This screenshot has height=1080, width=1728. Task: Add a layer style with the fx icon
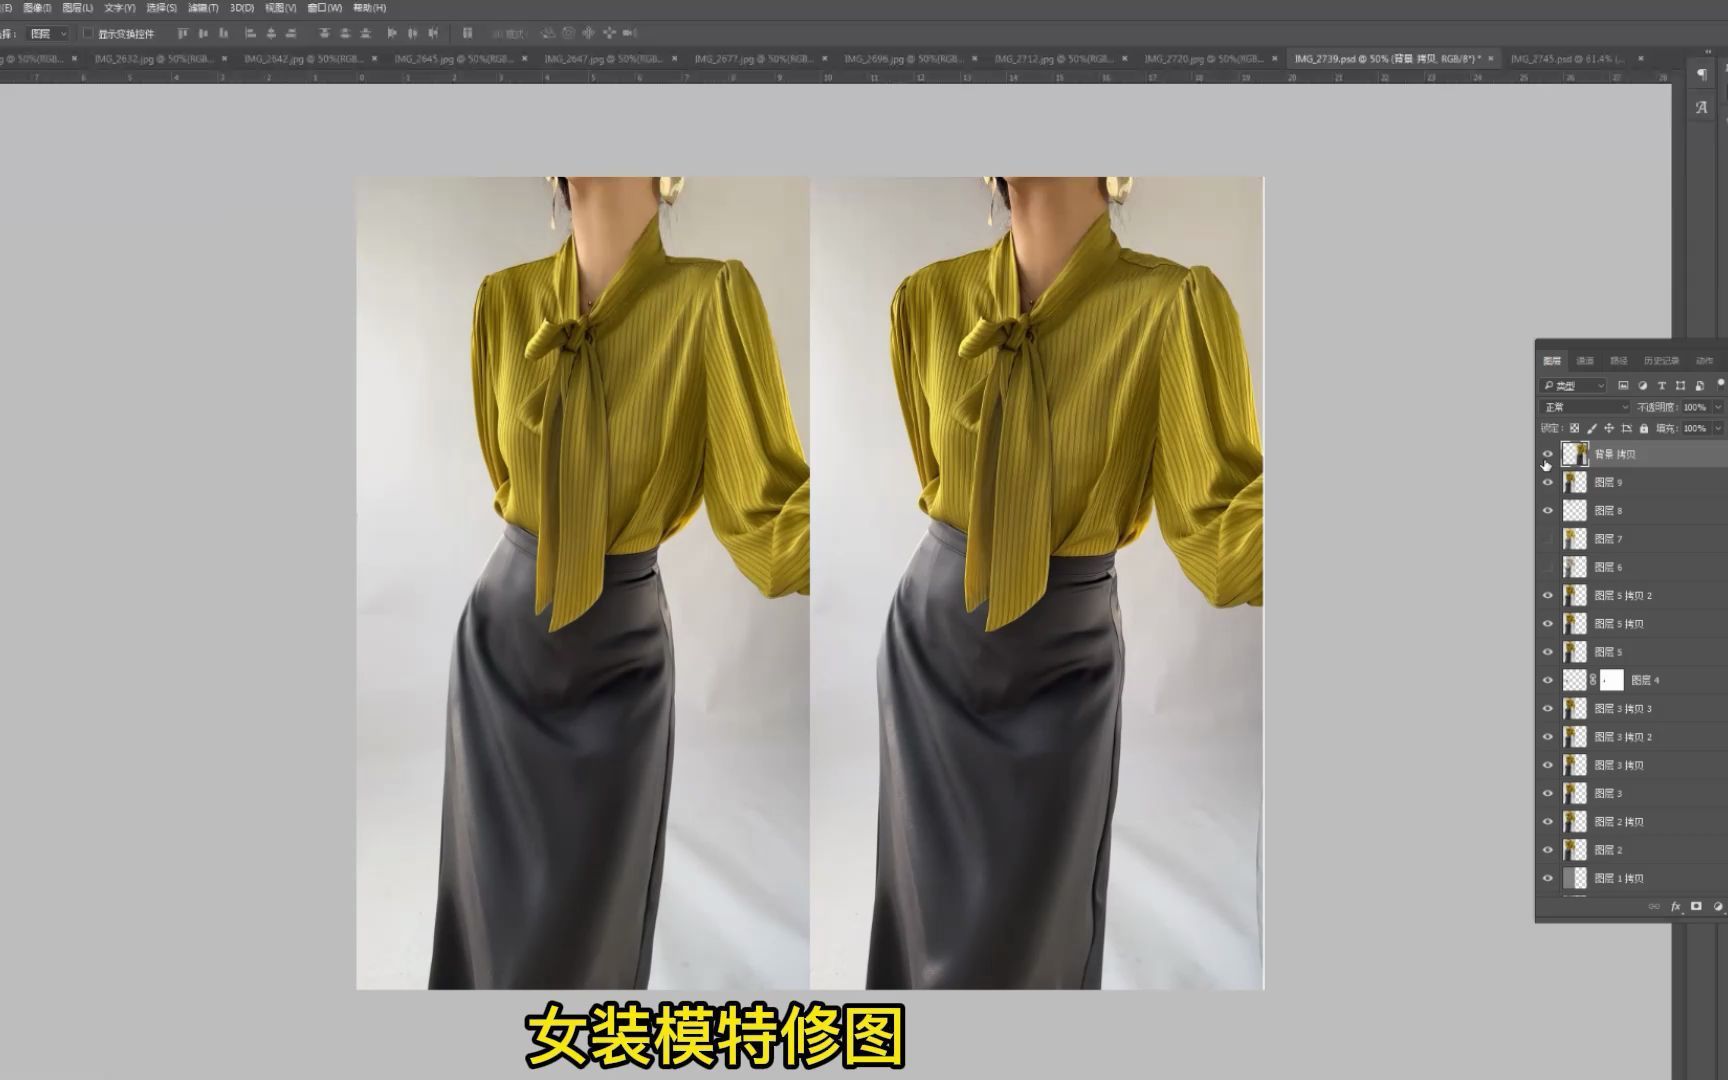click(x=1677, y=906)
